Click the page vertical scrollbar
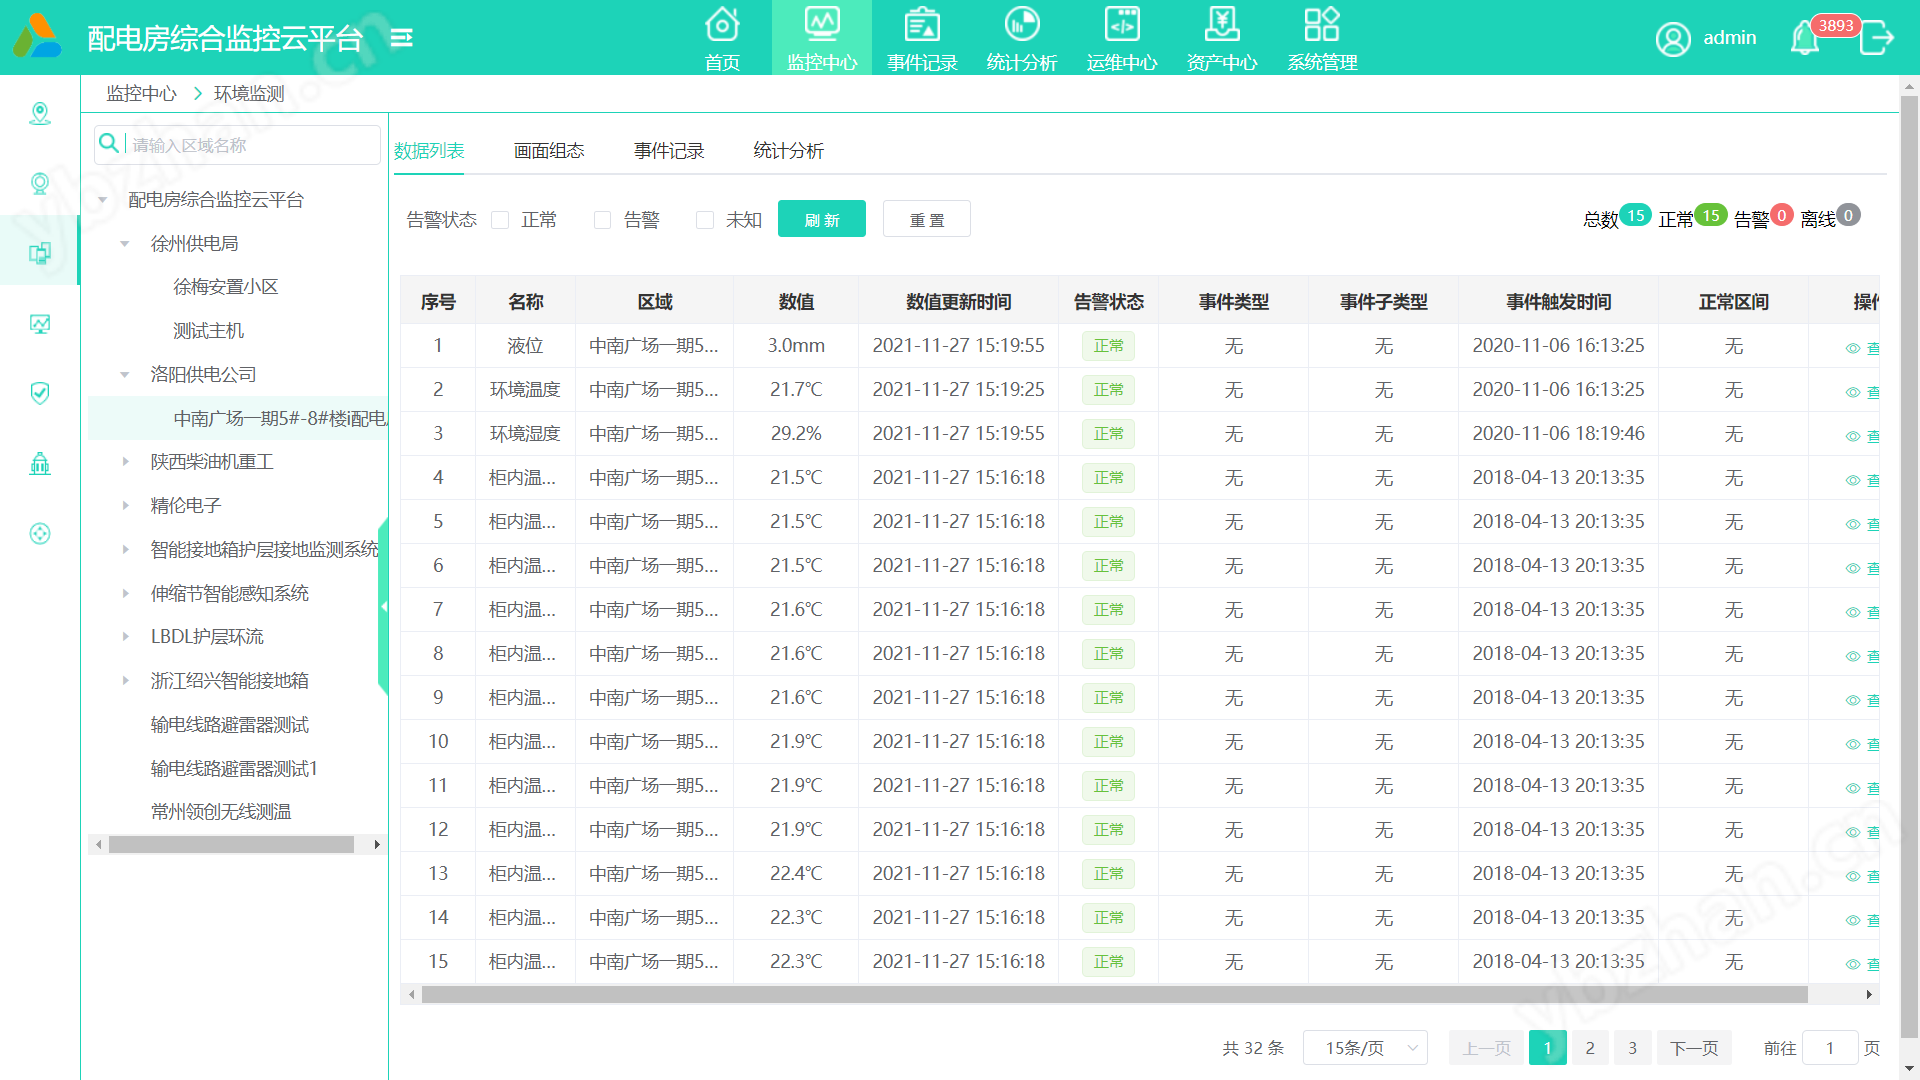Screen dimensions: 1920x1080 [x=1909, y=565]
